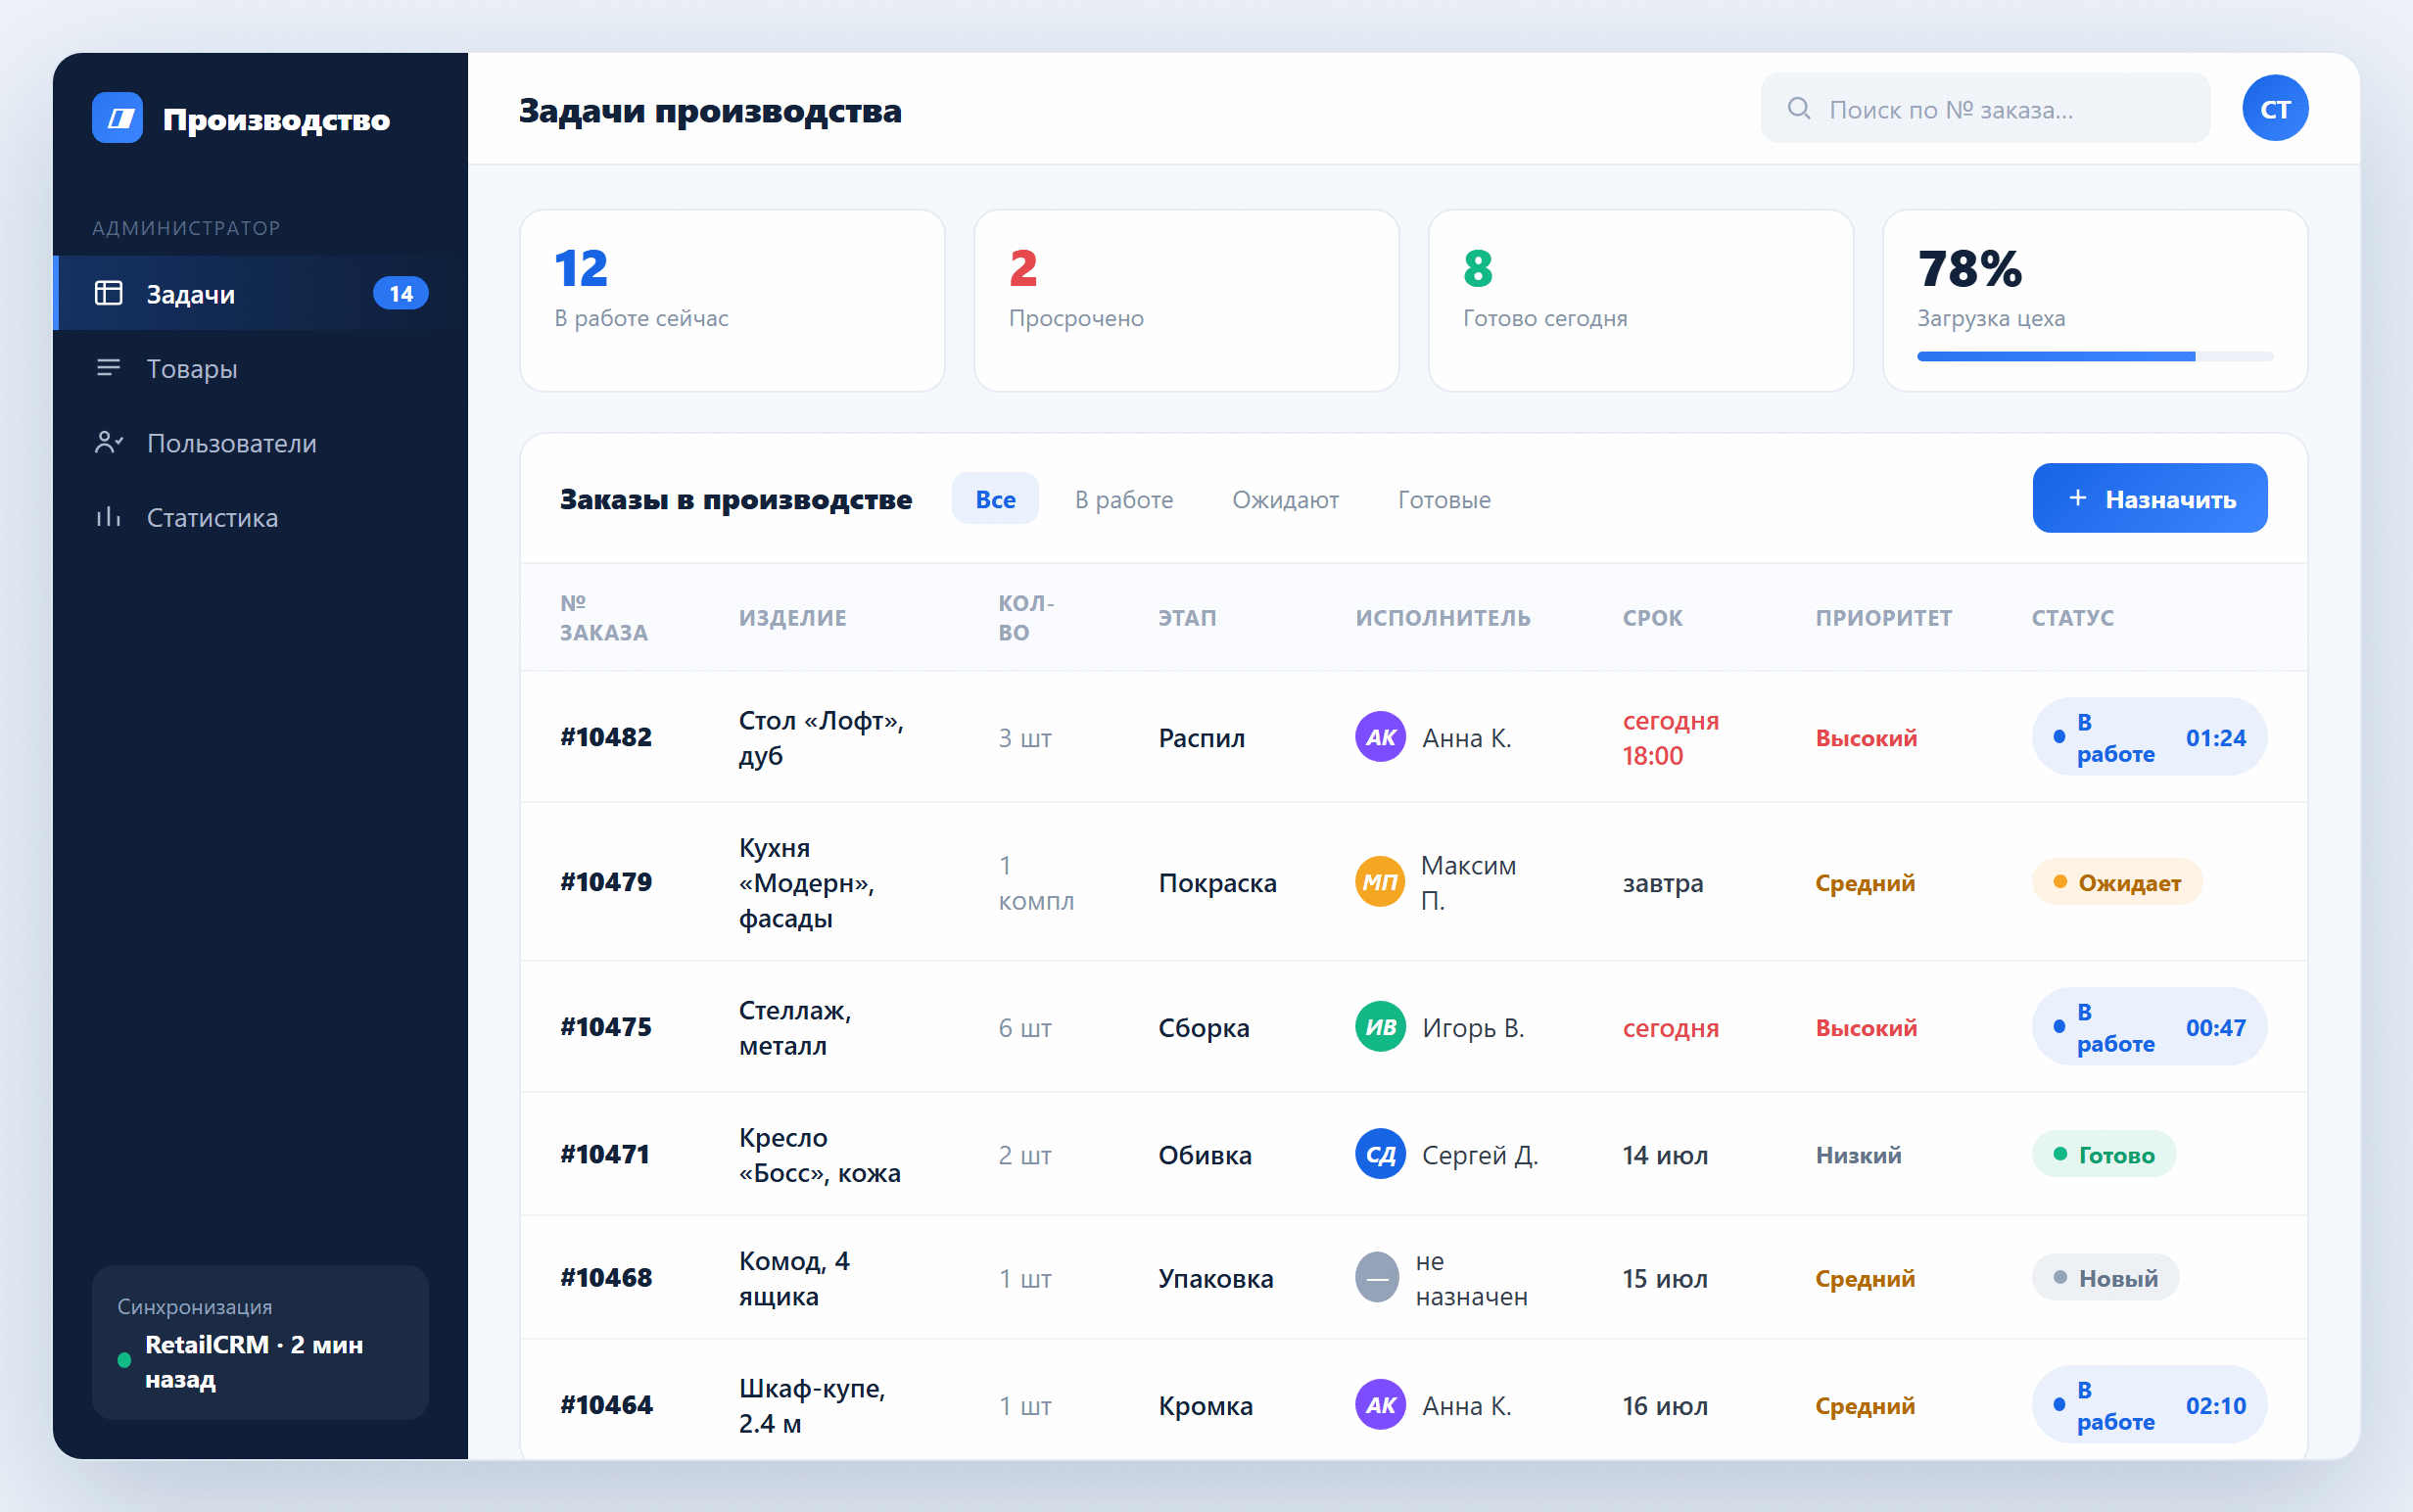Open the Просрочено stat card
Screen dimensions: 2413x1512
(x=1186, y=300)
